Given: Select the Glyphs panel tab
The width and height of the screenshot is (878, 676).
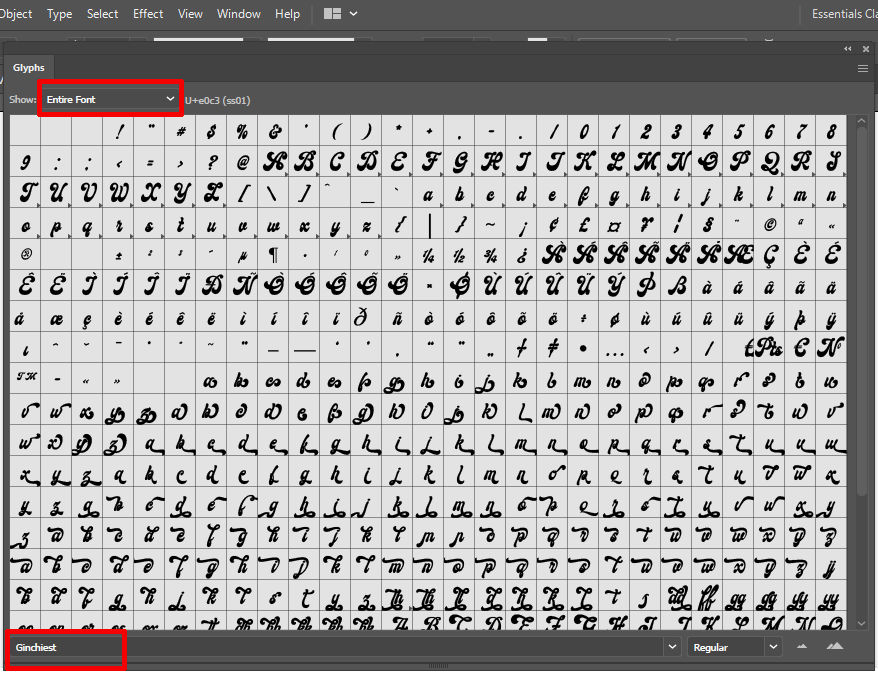Looking at the screenshot, I should click(29, 68).
